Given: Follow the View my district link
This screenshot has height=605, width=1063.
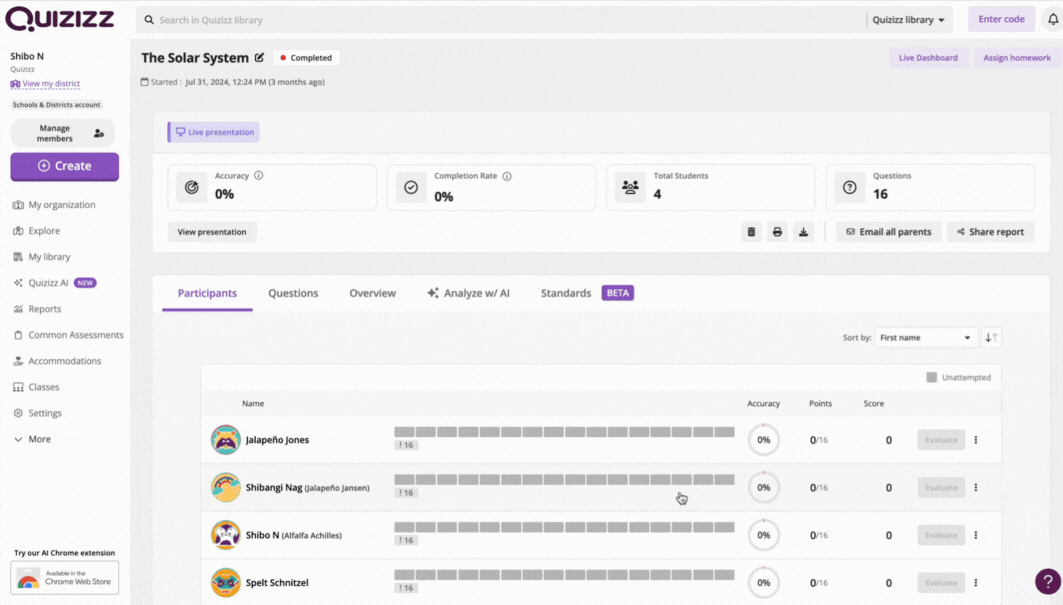Looking at the screenshot, I should pos(45,83).
